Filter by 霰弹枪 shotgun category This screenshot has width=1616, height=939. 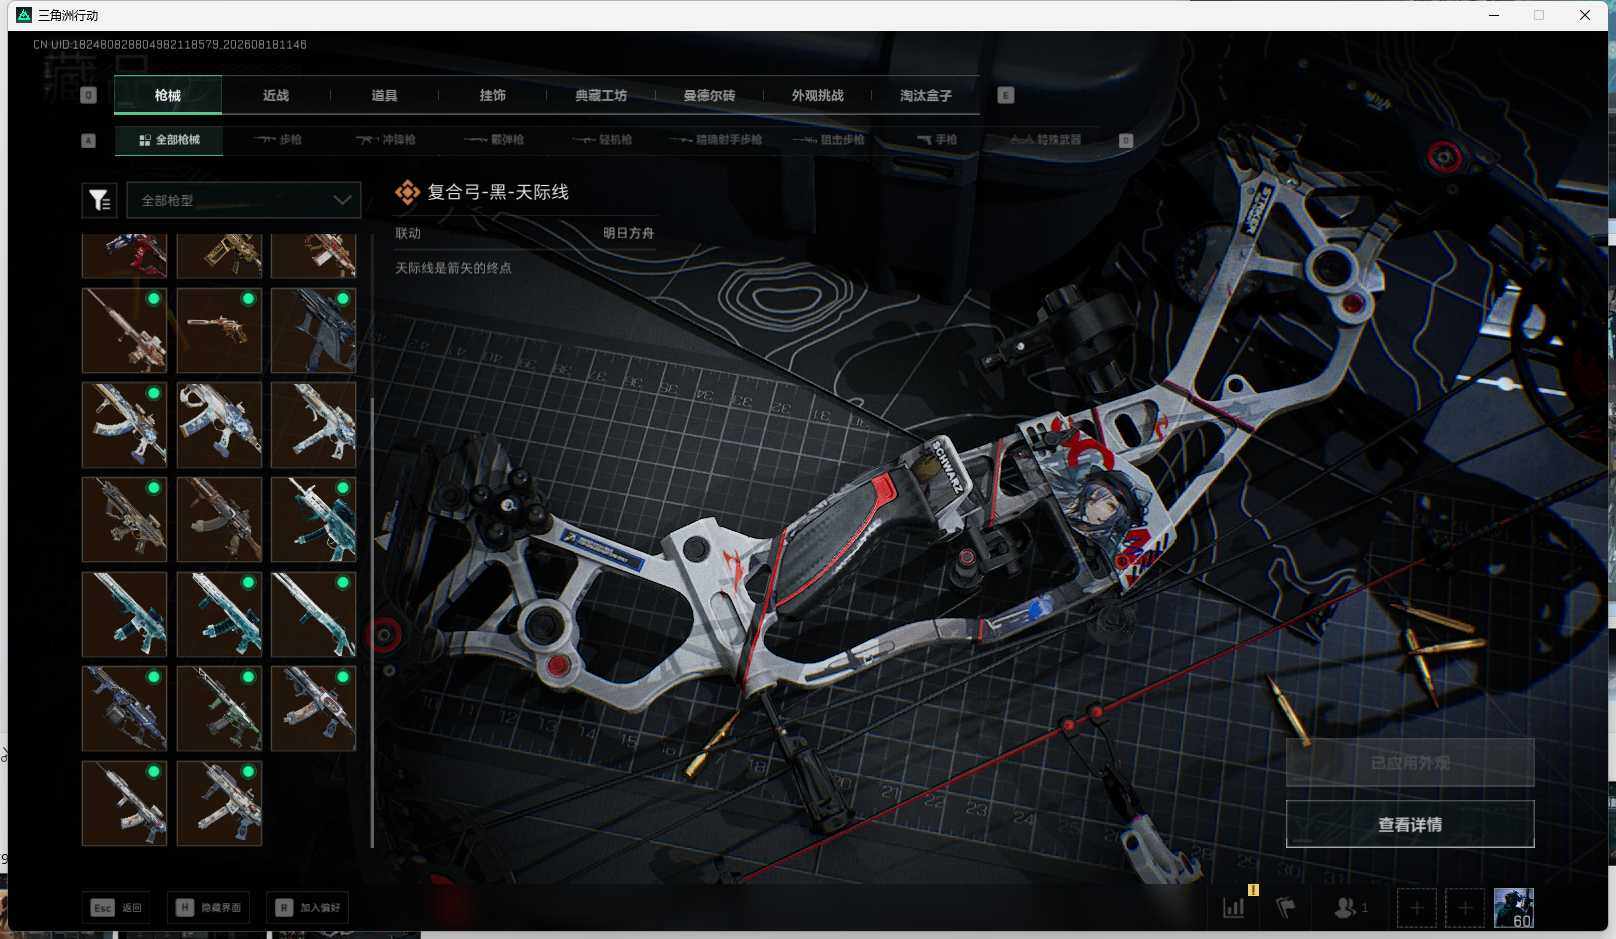click(x=495, y=140)
